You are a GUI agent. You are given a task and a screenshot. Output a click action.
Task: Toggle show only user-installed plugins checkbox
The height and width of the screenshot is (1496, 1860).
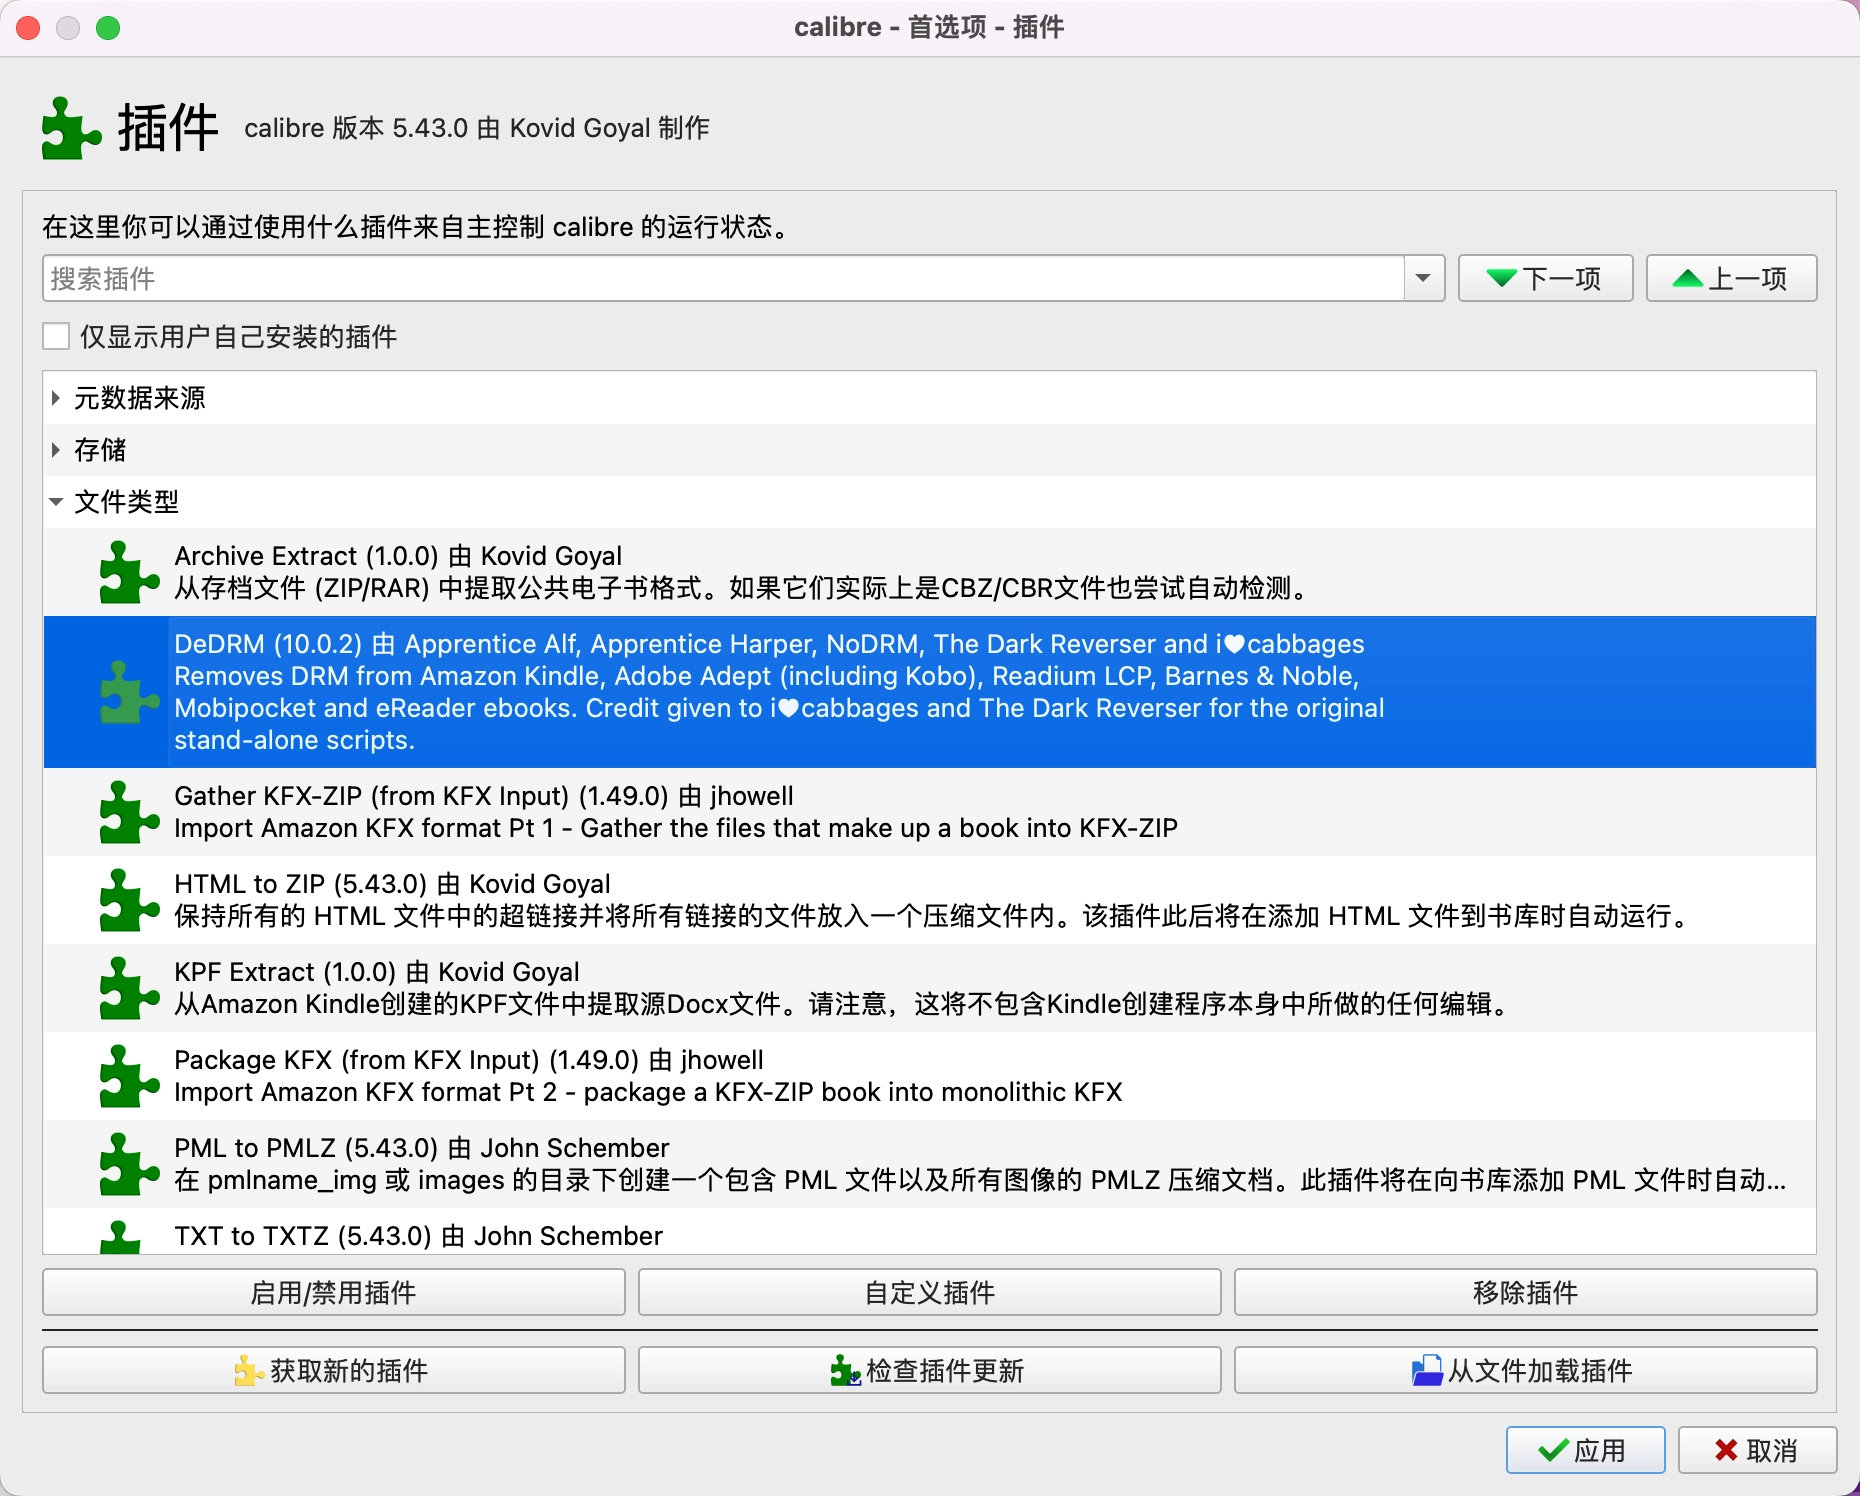pos(56,336)
